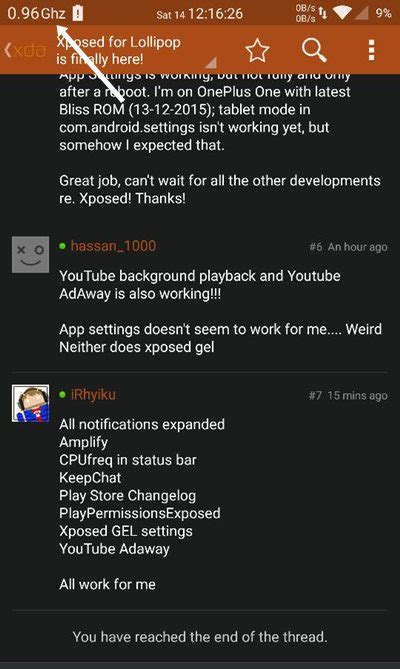The width and height of the screenshot is (400, 669).
Task: Select post number #6
Action: coord(316,247)
